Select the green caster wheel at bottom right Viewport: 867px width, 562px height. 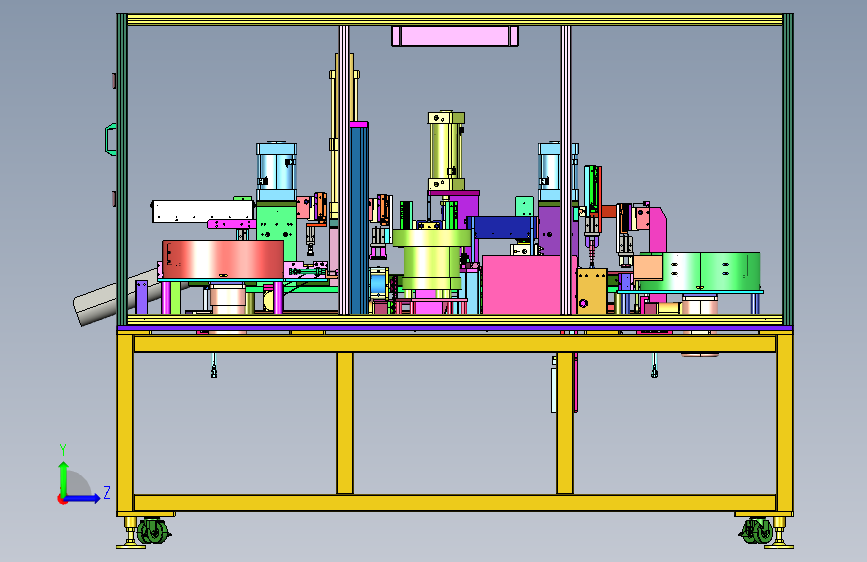pos(756,531)
